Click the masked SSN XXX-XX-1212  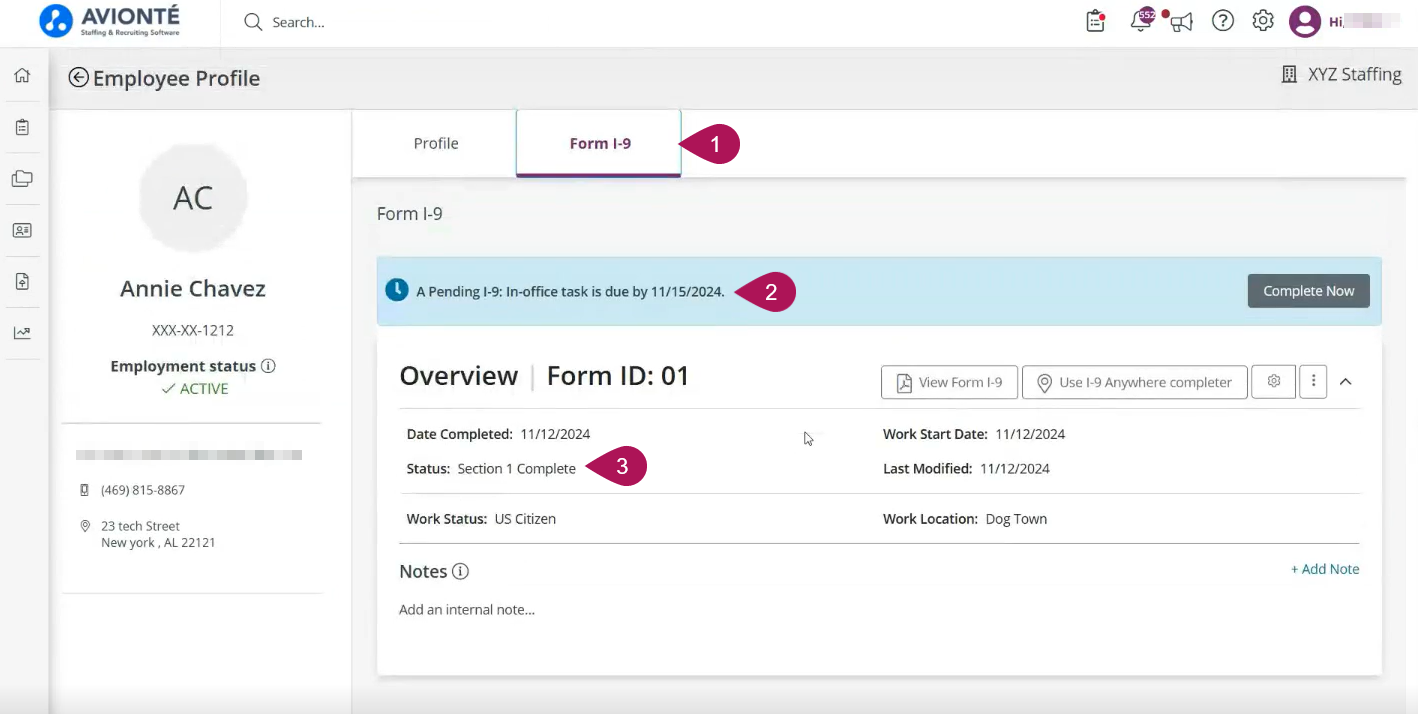coord(193,330)
